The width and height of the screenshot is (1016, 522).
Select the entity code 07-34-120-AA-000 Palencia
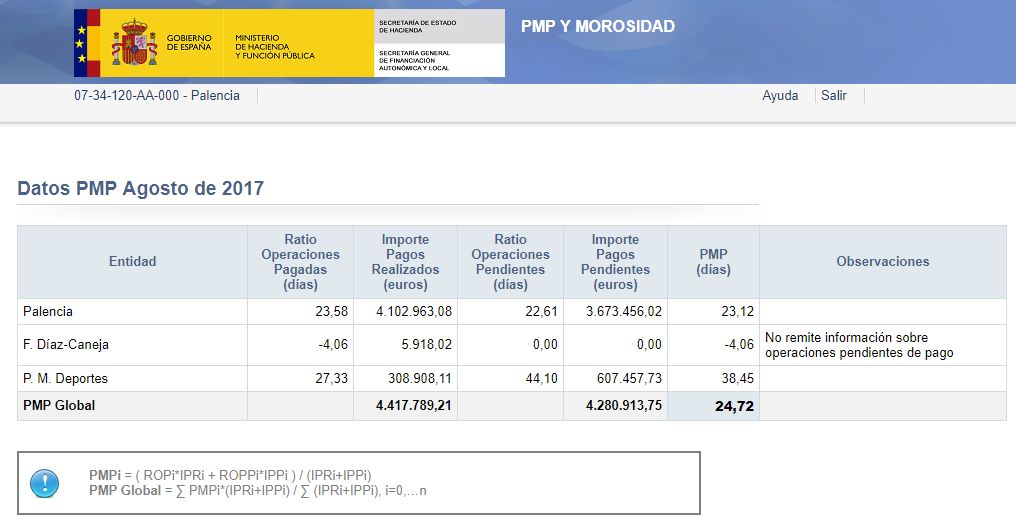coord(157,96)
